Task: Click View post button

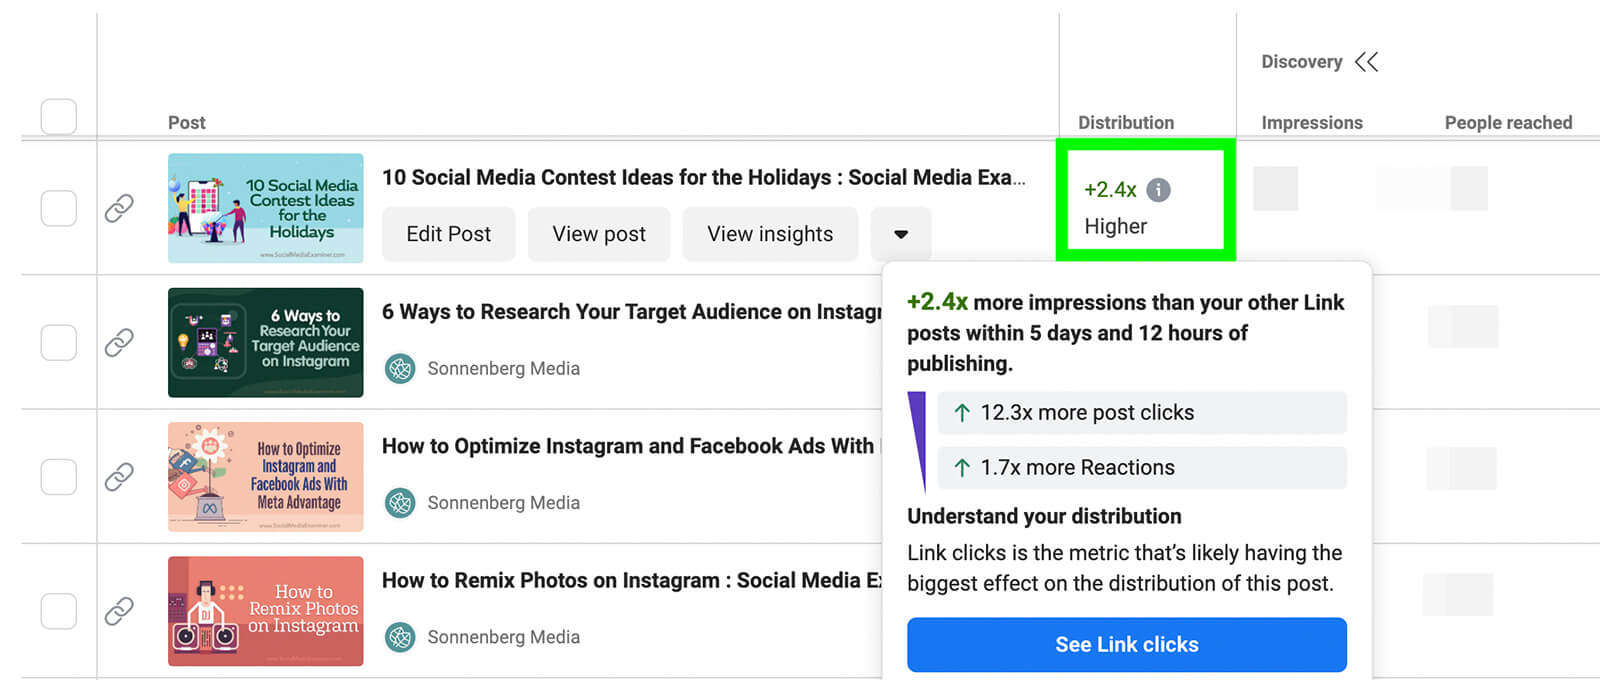Action: click(599, 234)
